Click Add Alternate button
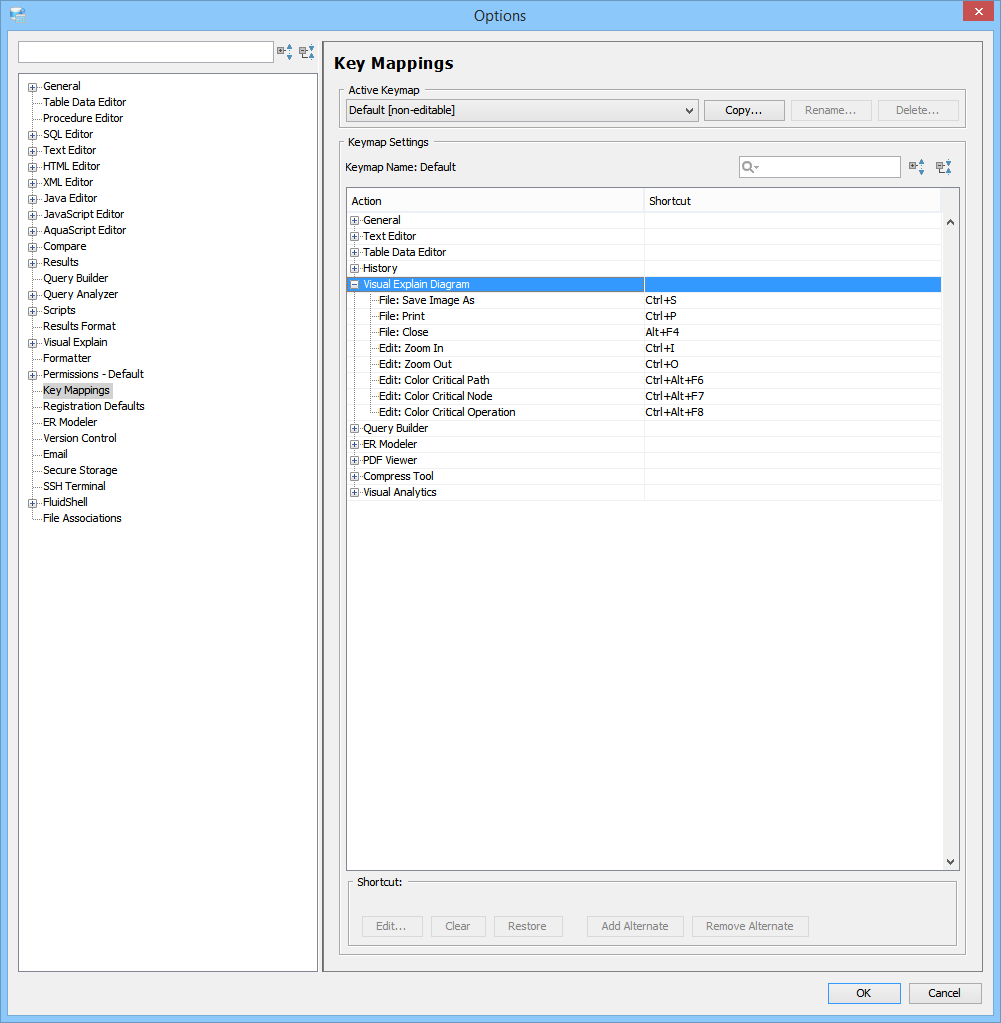This screenshot has width=1001, height=1023. 635,926
